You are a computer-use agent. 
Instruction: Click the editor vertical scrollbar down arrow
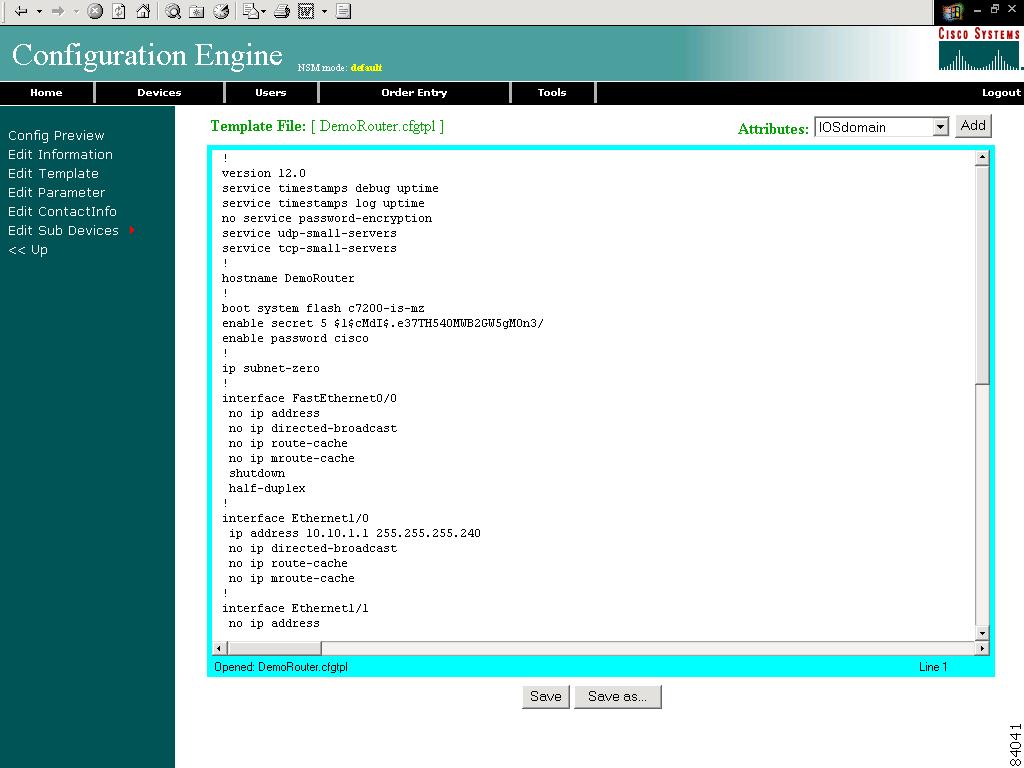[982, 633]
